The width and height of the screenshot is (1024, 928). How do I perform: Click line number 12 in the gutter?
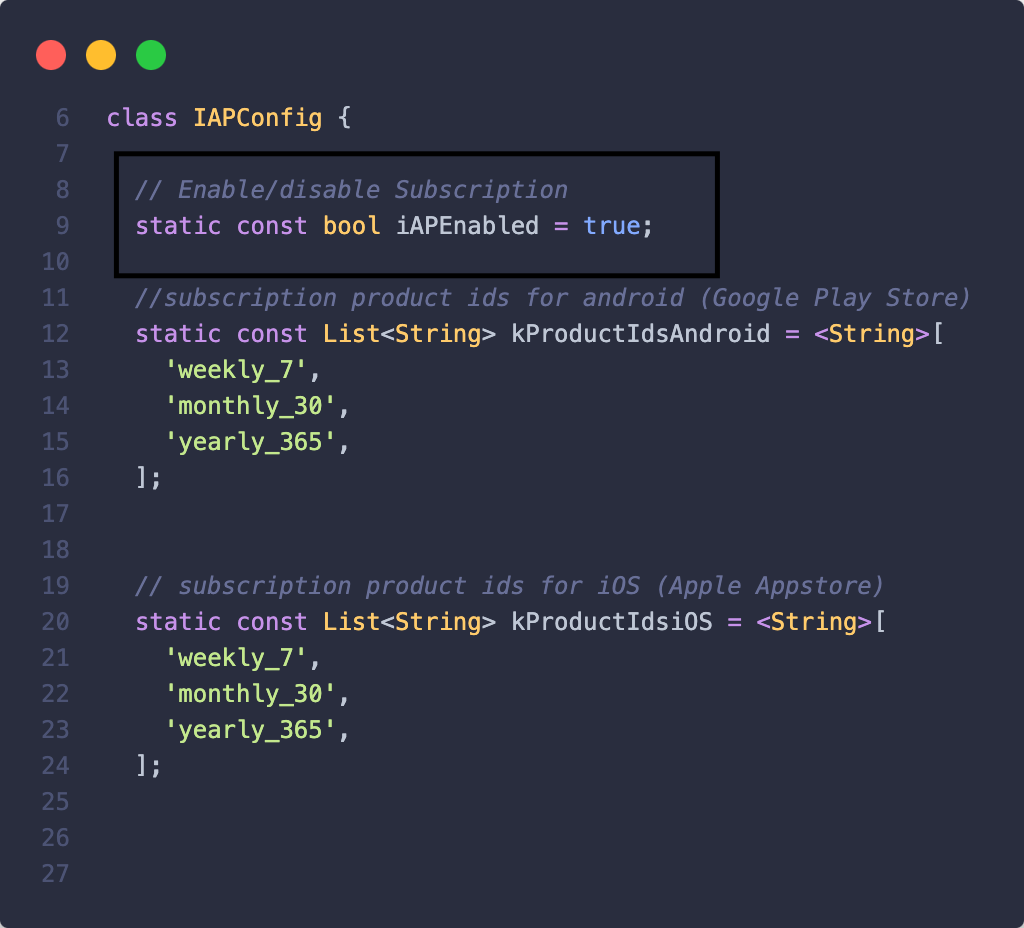click(x=56, y=334)
